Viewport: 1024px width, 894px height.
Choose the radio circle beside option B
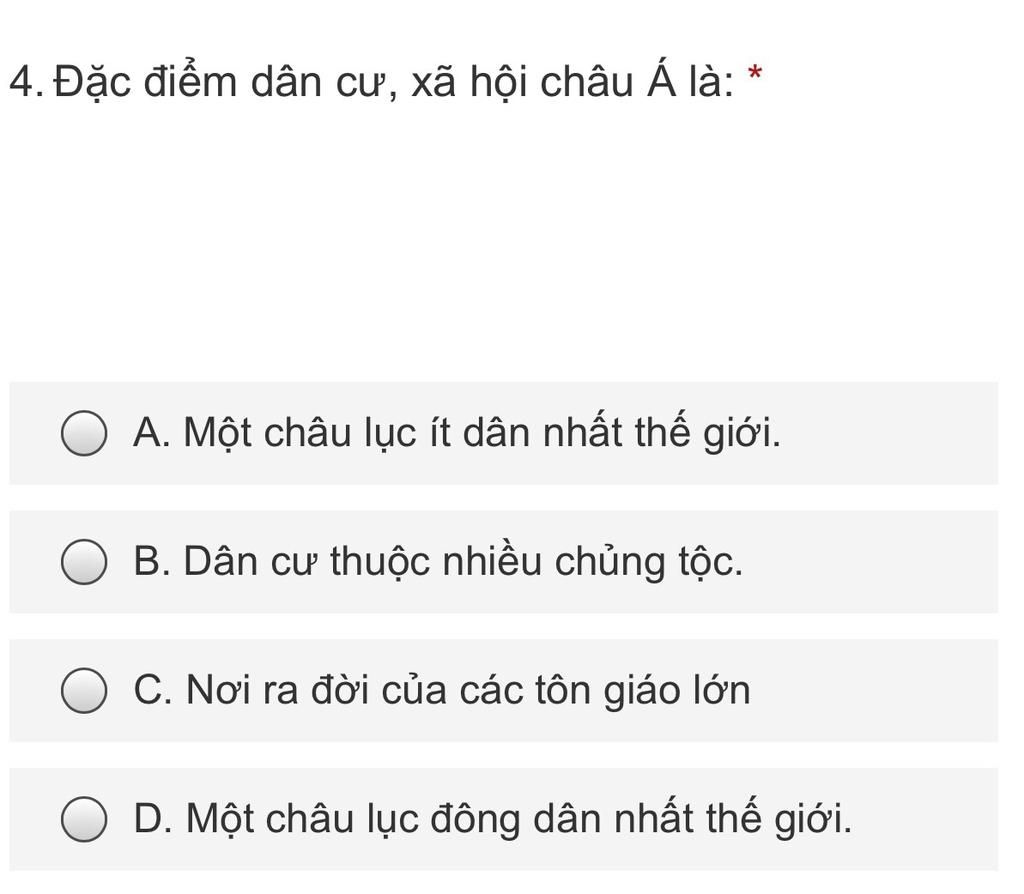tap(84, 562)
